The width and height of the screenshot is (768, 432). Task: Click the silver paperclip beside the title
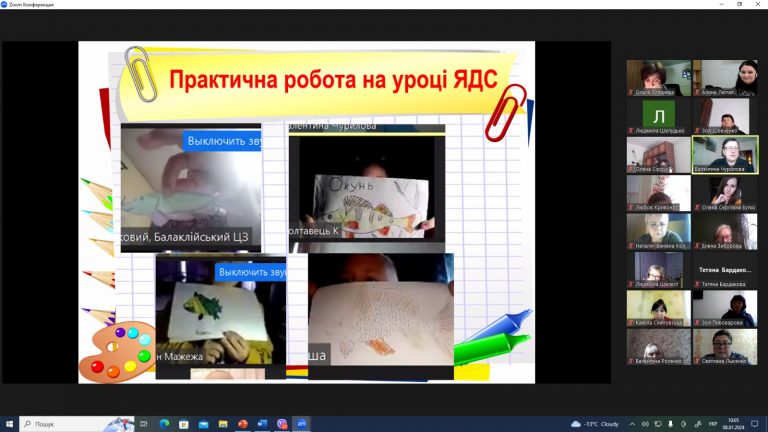pos(138,72)
